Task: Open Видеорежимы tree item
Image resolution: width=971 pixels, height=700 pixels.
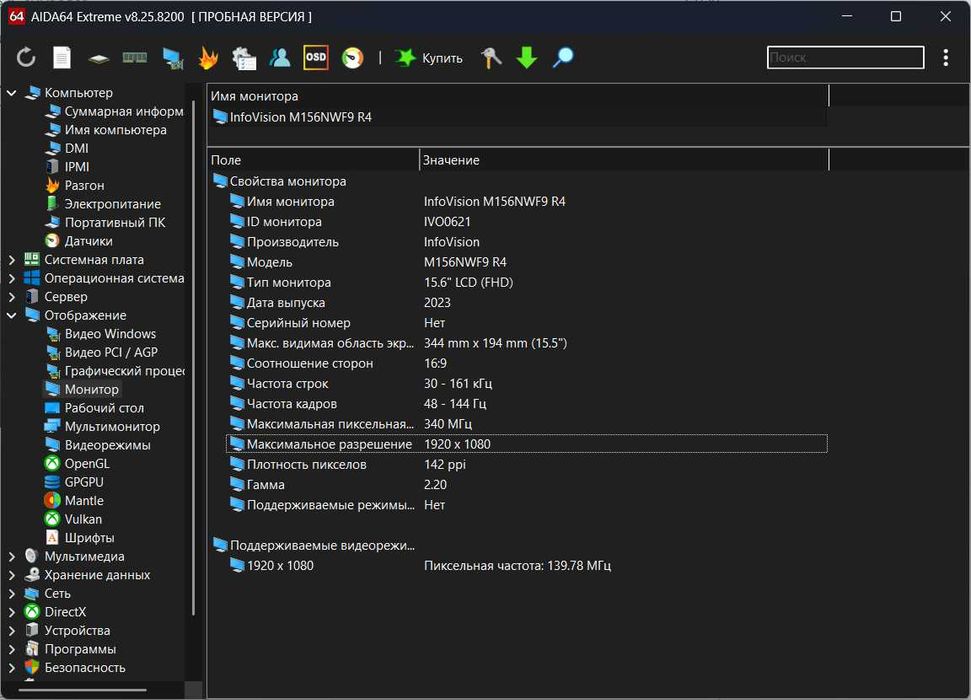Action: coord(98,445)
